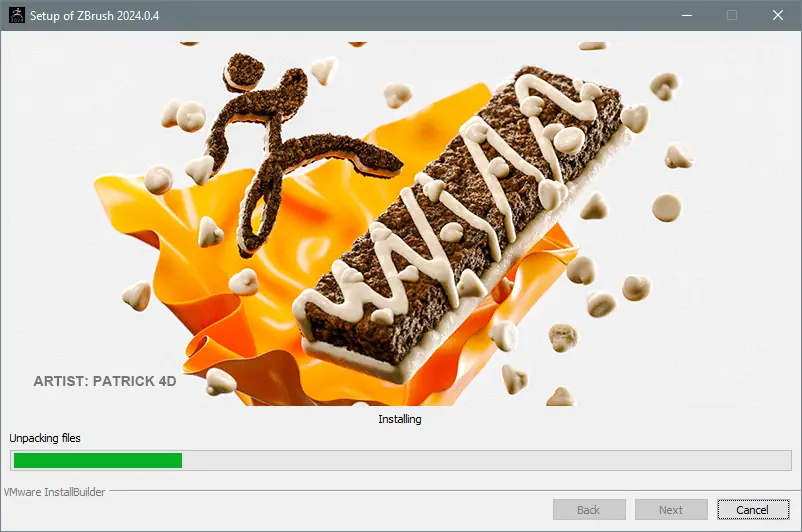This screenshot has width=802, height=532.
Task: Click the disabled maximize window button
Action: tap(732, 15)
